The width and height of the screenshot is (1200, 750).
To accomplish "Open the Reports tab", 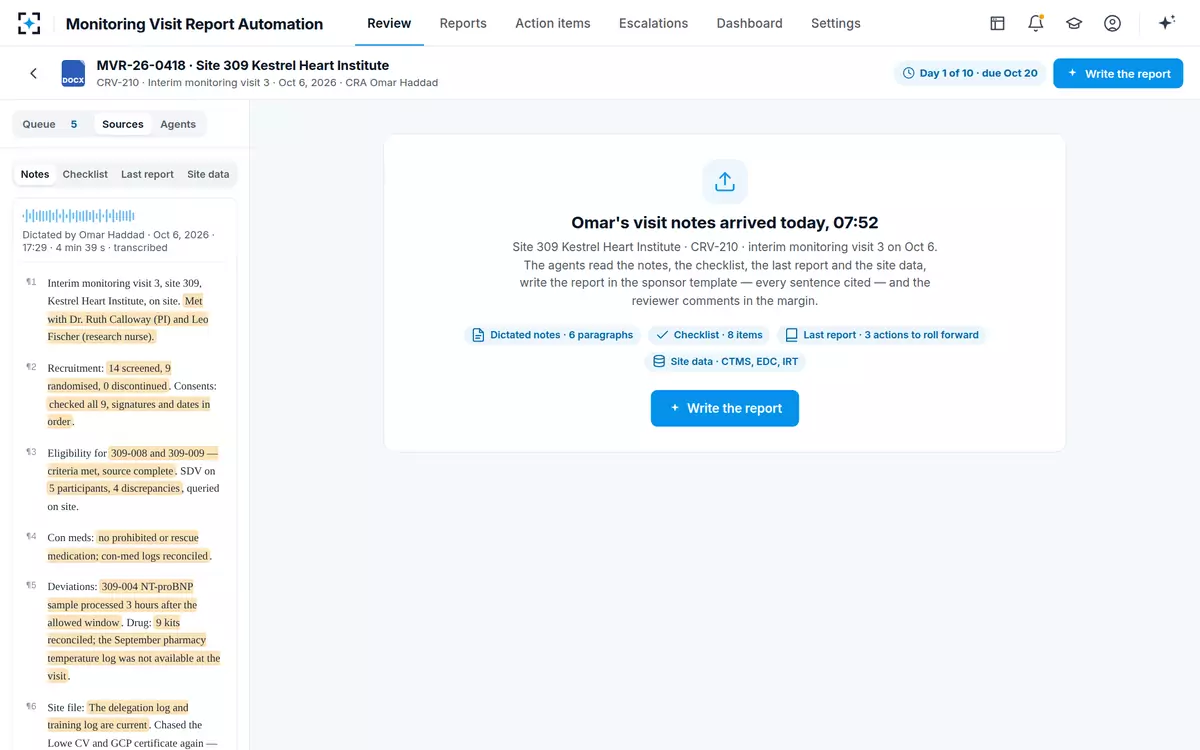I will (x=463, y=23).
